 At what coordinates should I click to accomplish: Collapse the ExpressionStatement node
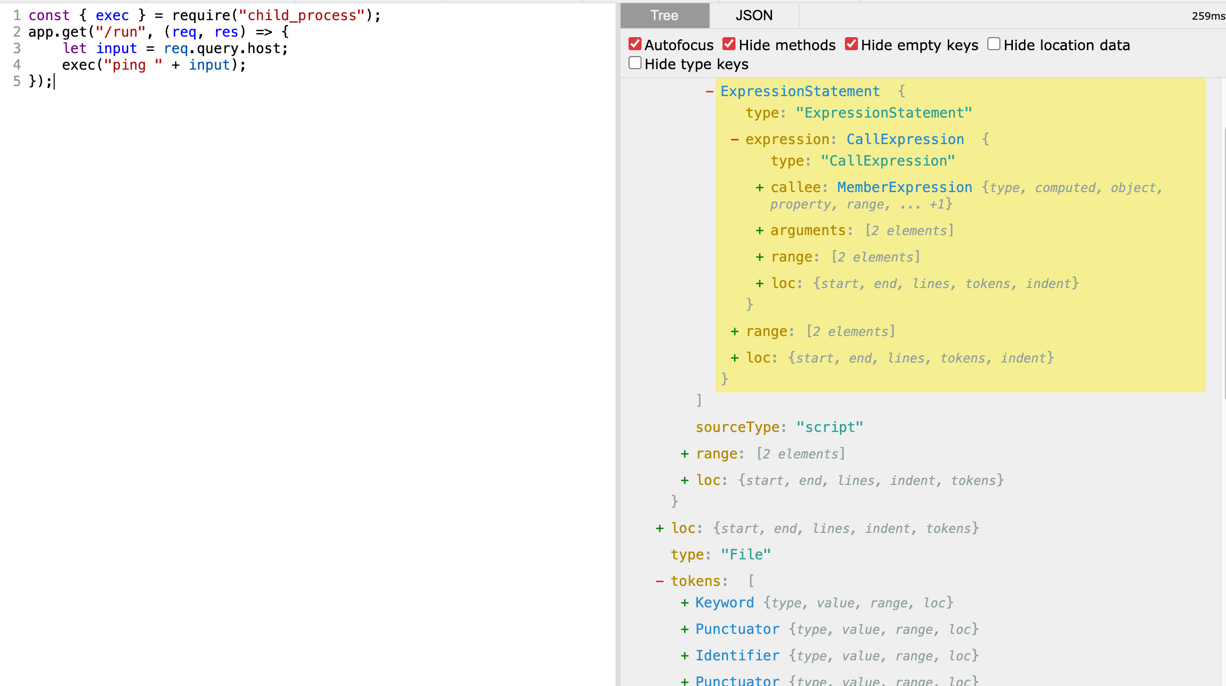point(709,91)
